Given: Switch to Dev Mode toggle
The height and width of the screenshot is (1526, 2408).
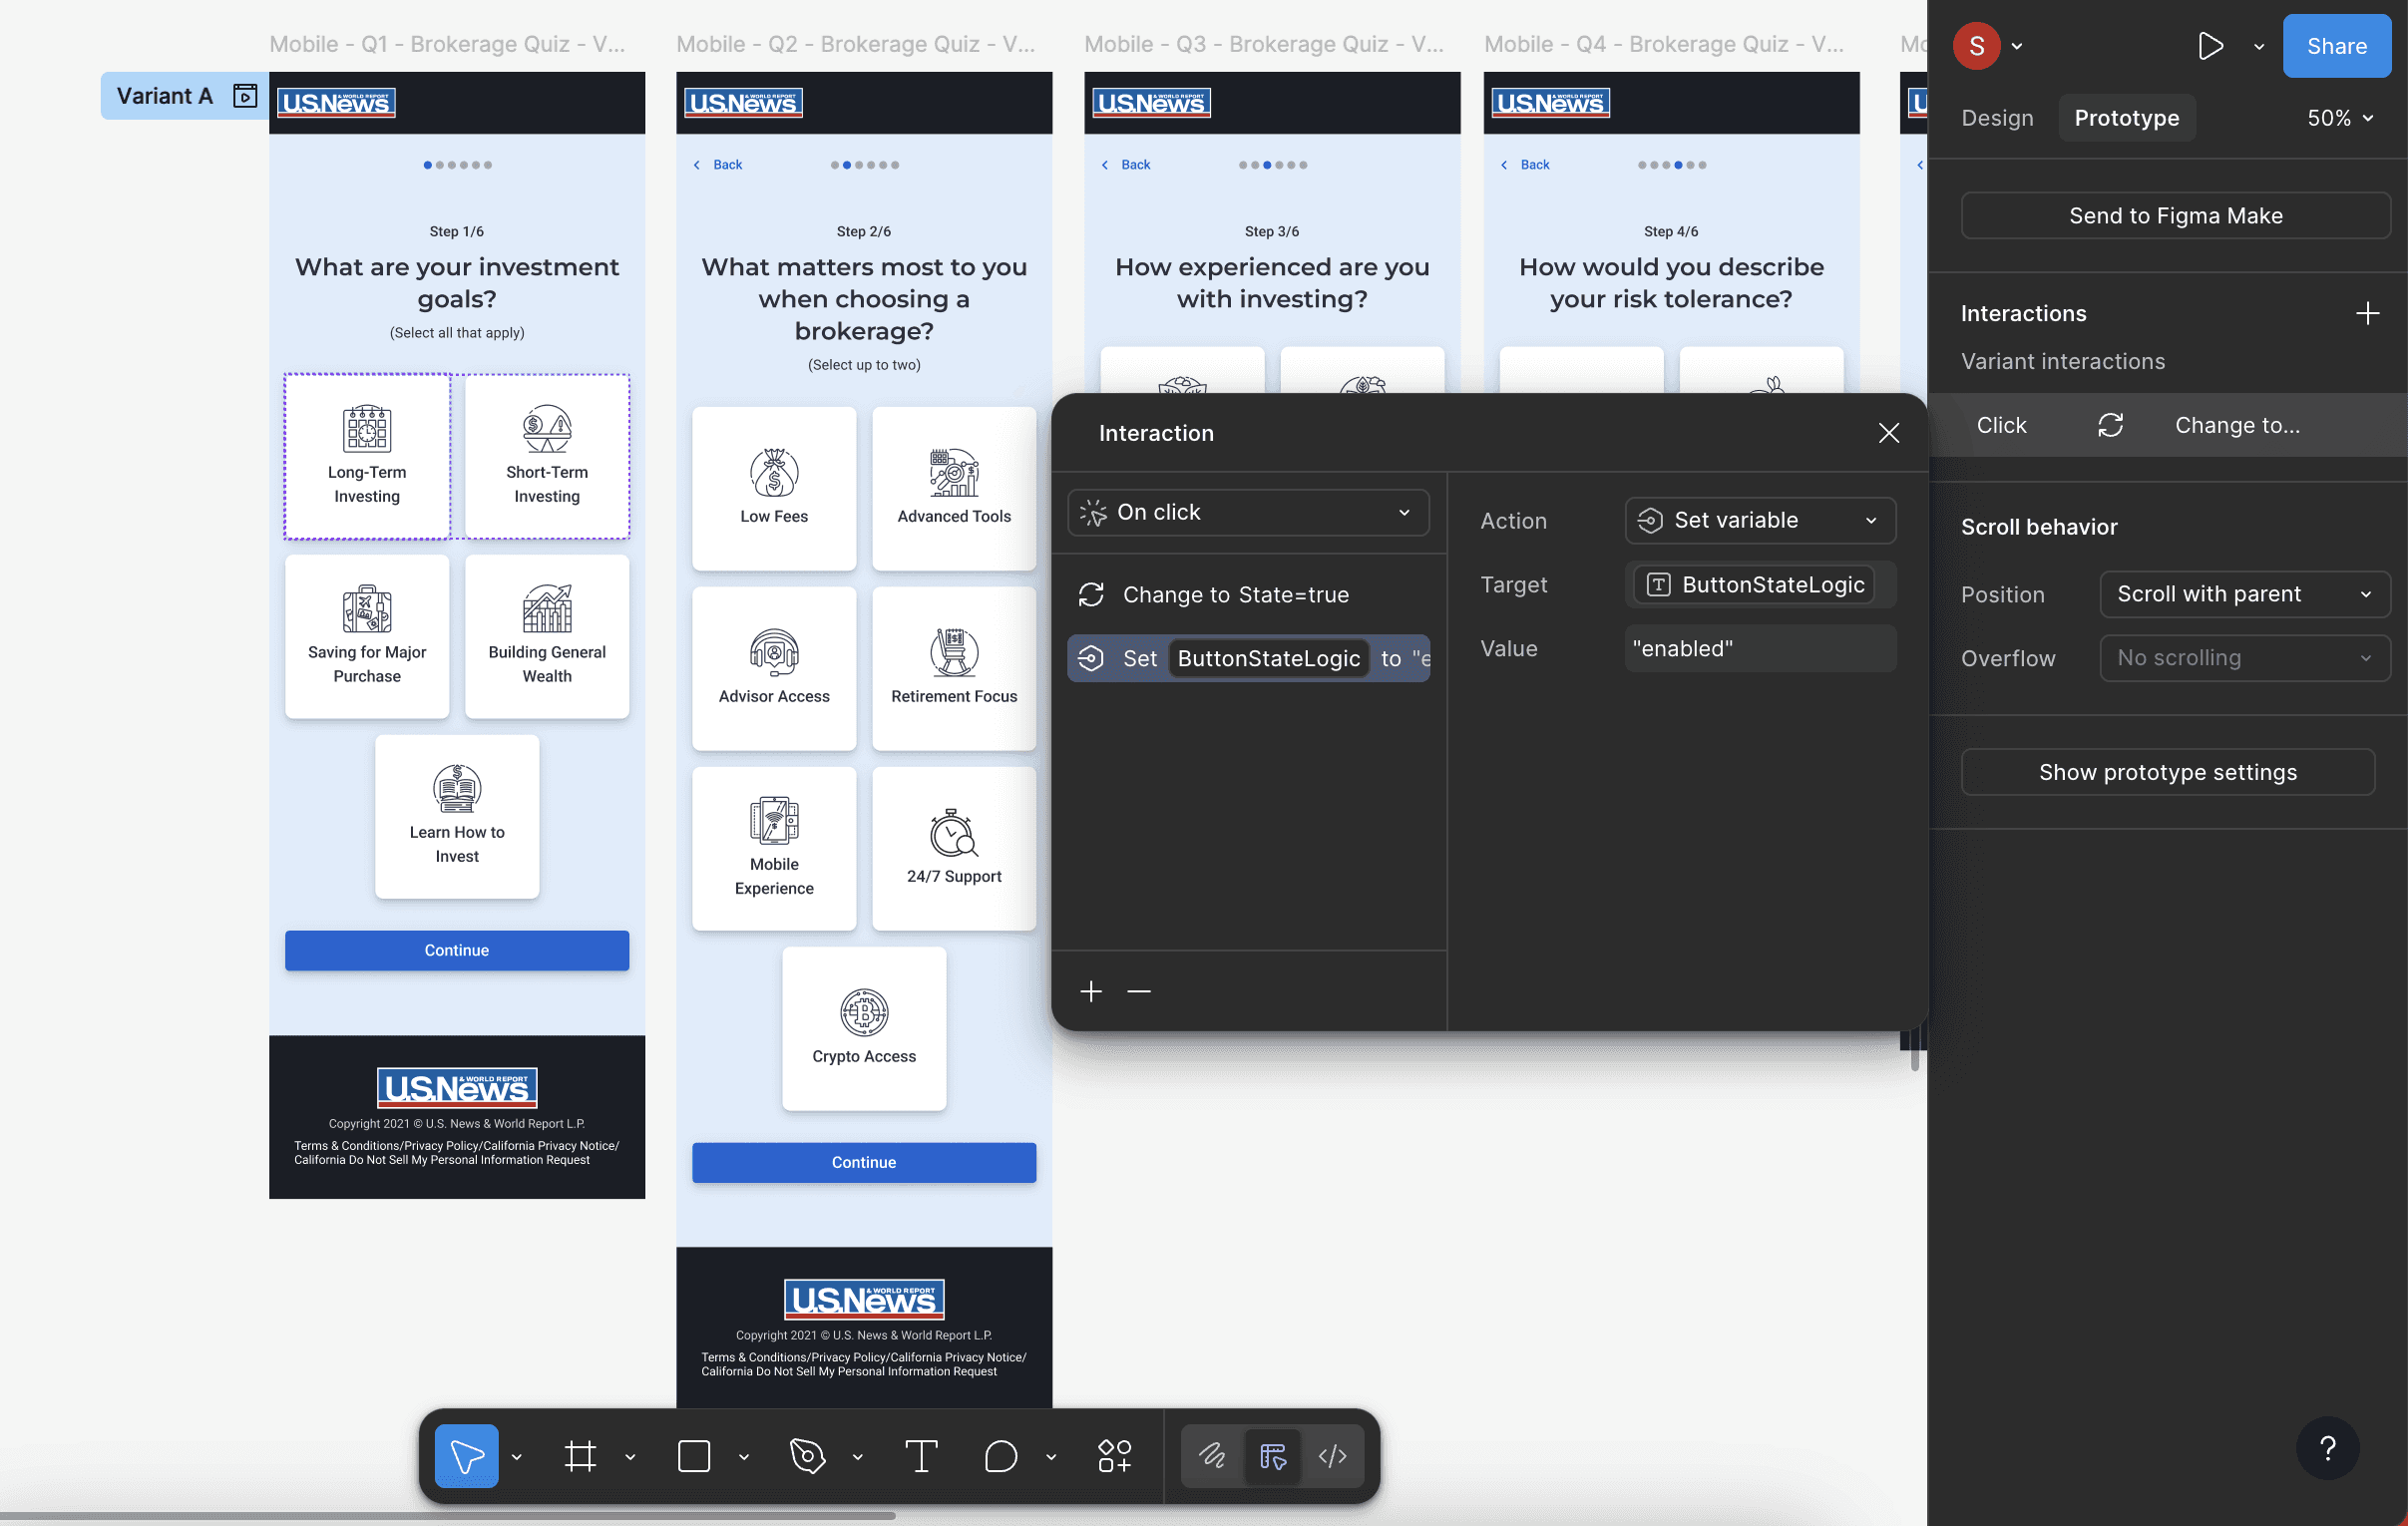Looking at the screenshot, I should click(1332, 1455).
